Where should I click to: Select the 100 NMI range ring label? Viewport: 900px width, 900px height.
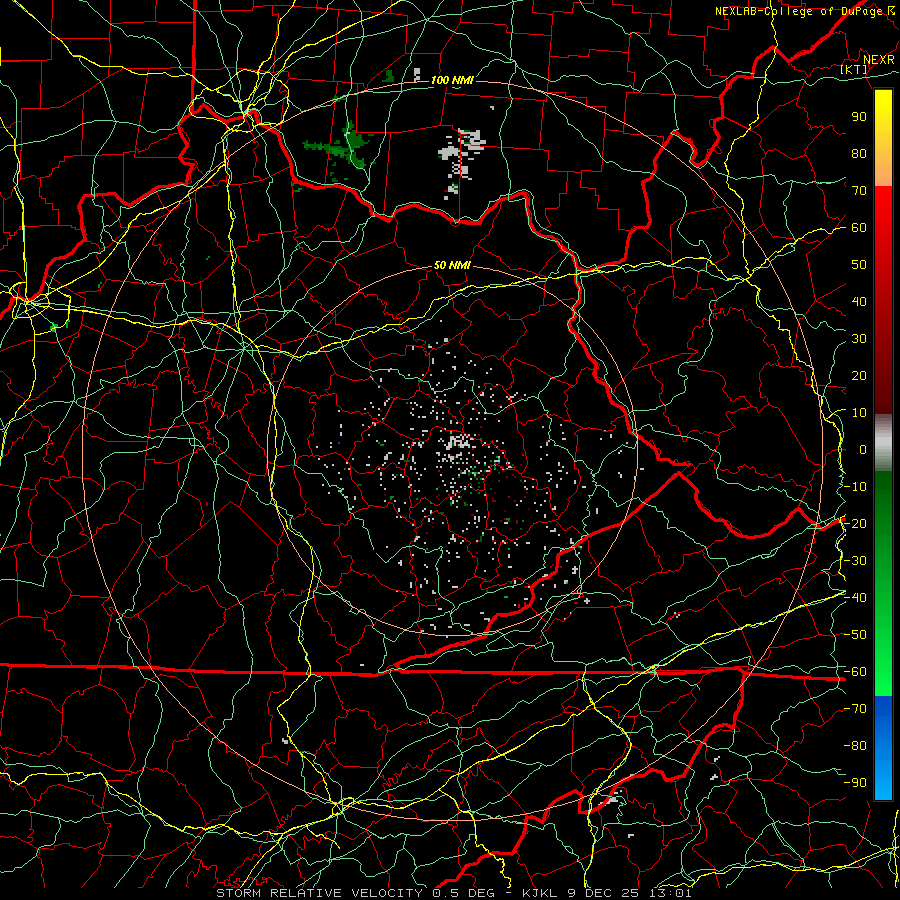click(x=452, y=80)
